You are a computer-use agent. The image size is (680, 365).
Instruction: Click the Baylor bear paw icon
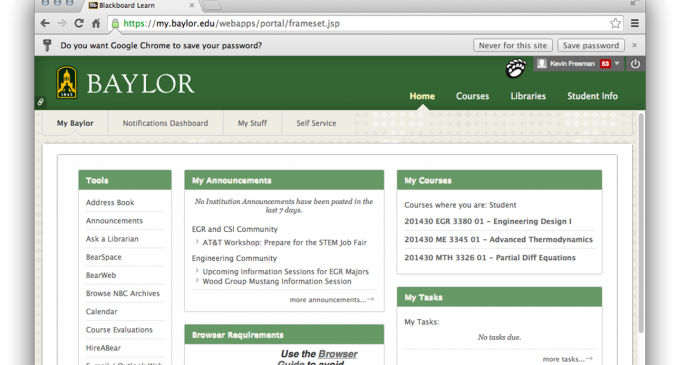tap(516, 68)
